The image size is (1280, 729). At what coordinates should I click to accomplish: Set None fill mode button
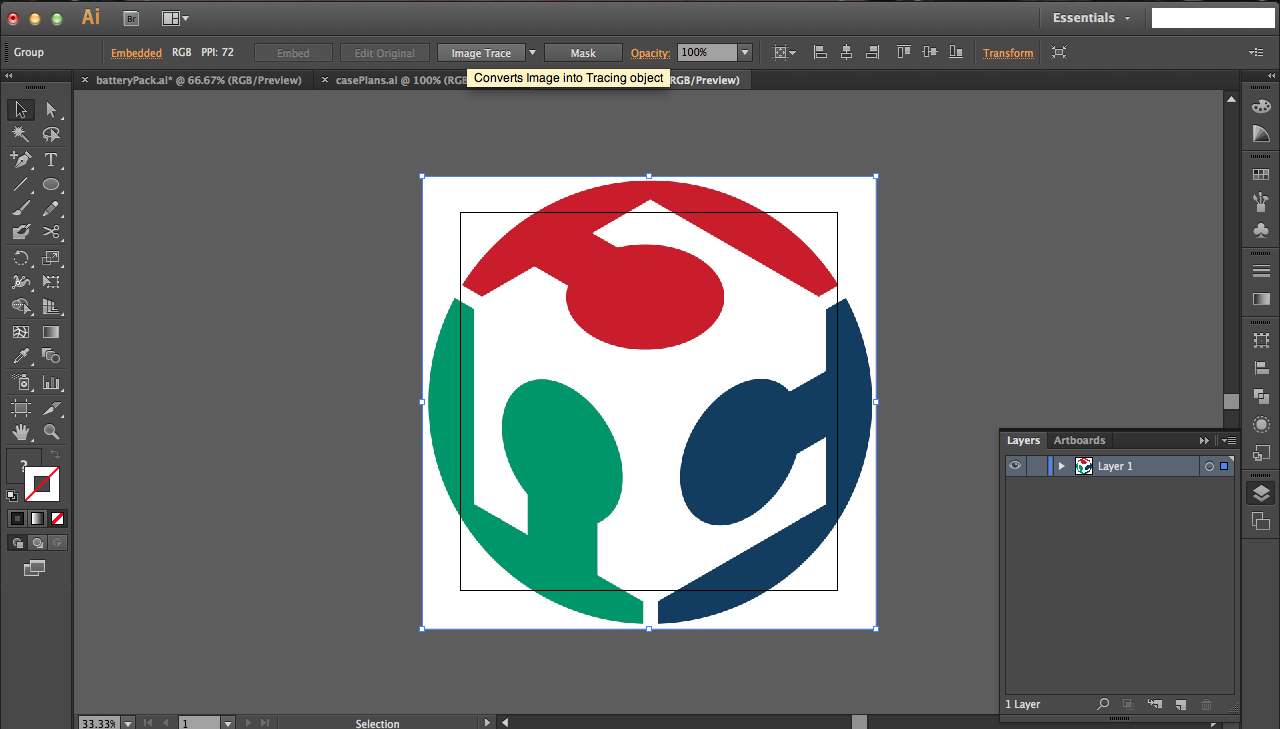(57, 518)
